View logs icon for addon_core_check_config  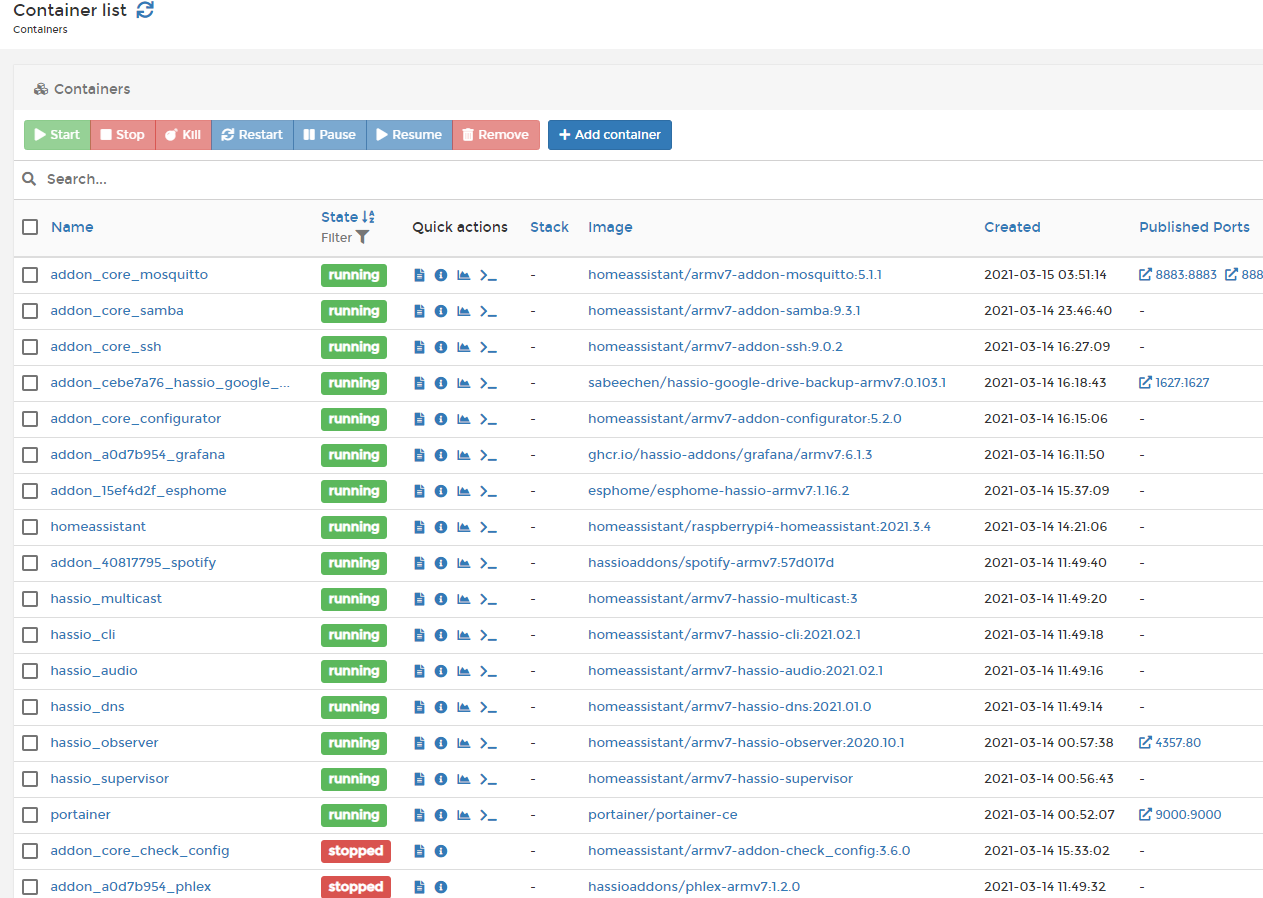(419, 851)
